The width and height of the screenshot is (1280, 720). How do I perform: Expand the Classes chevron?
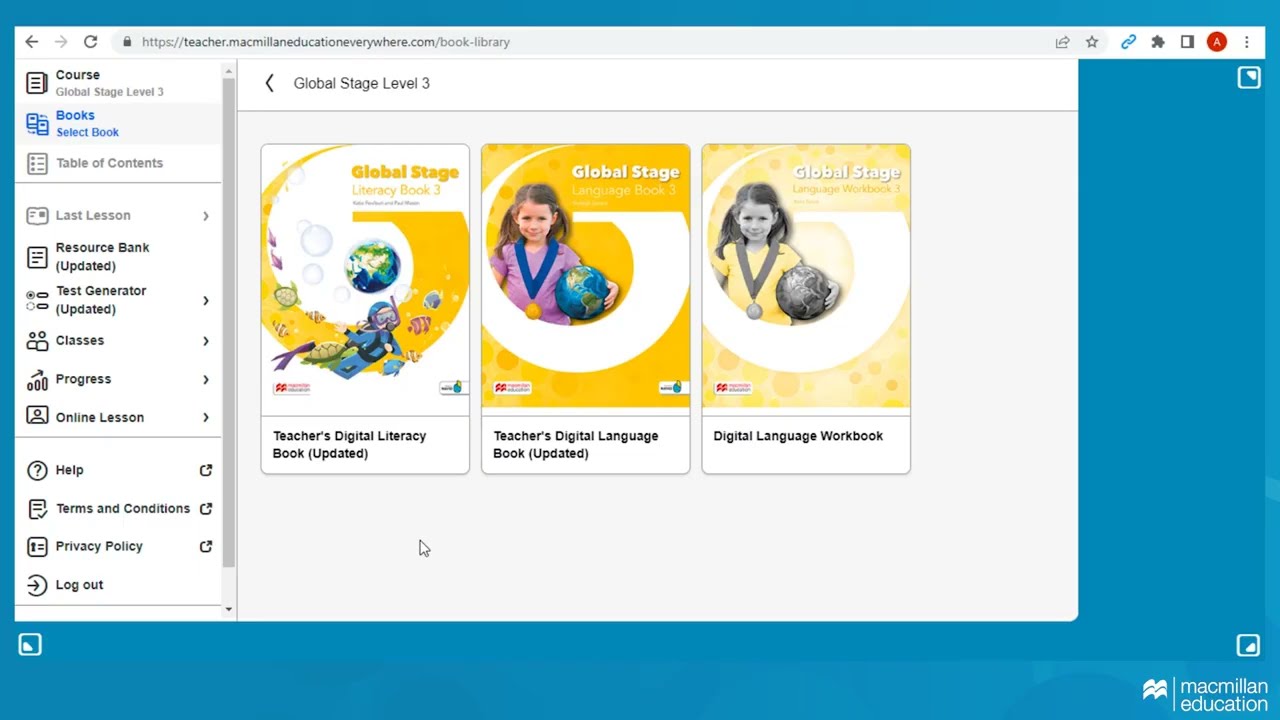coord(206,341)
